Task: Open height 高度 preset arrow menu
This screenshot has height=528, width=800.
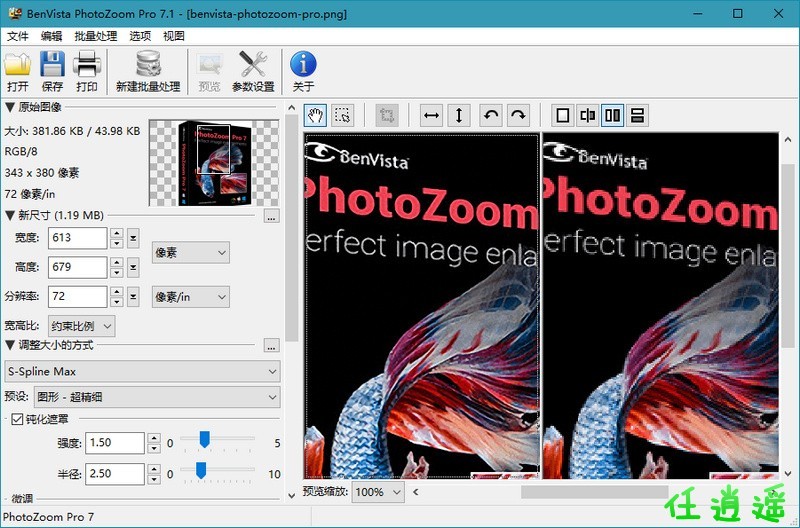Action: (133, 267)
